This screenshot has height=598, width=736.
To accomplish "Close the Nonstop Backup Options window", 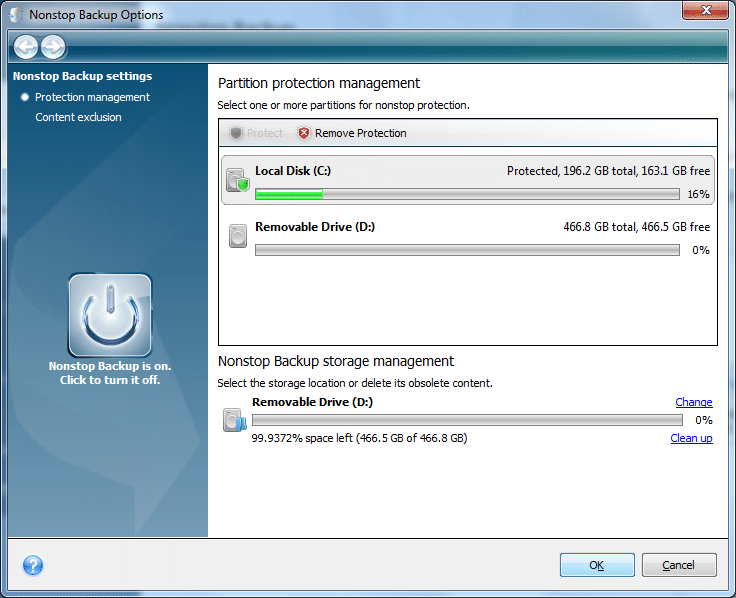I will click(705, 10).
